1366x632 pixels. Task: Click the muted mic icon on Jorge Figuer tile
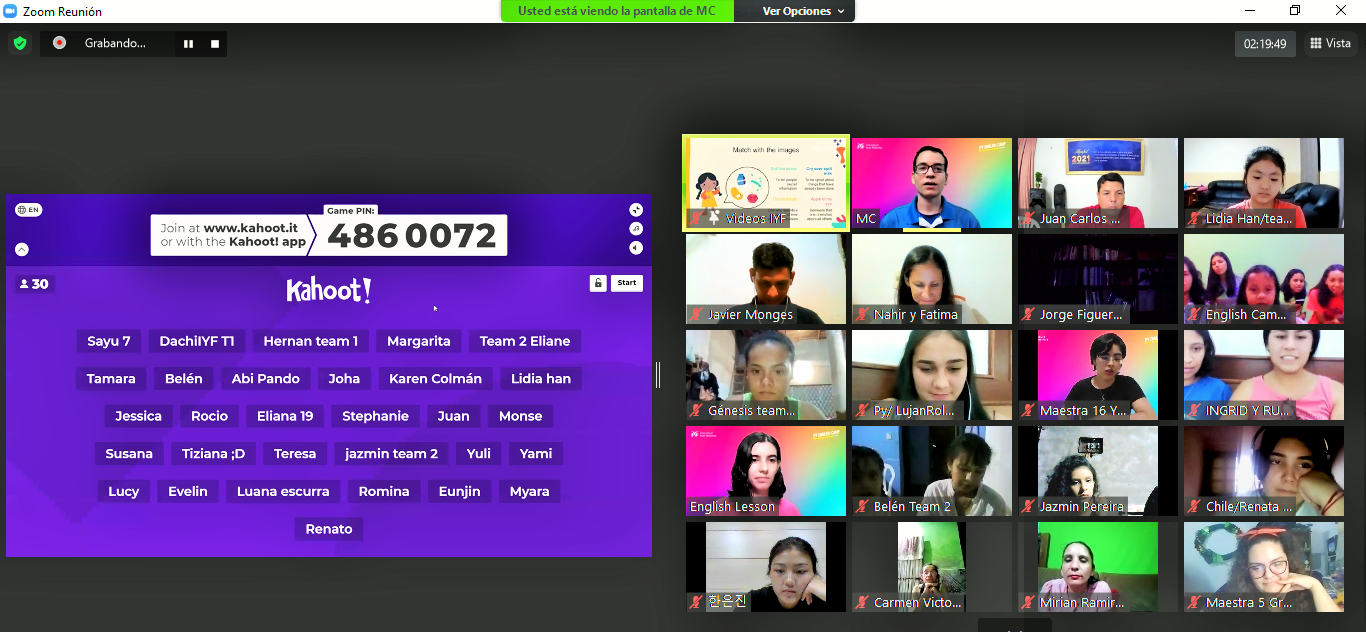[1028, 314]
